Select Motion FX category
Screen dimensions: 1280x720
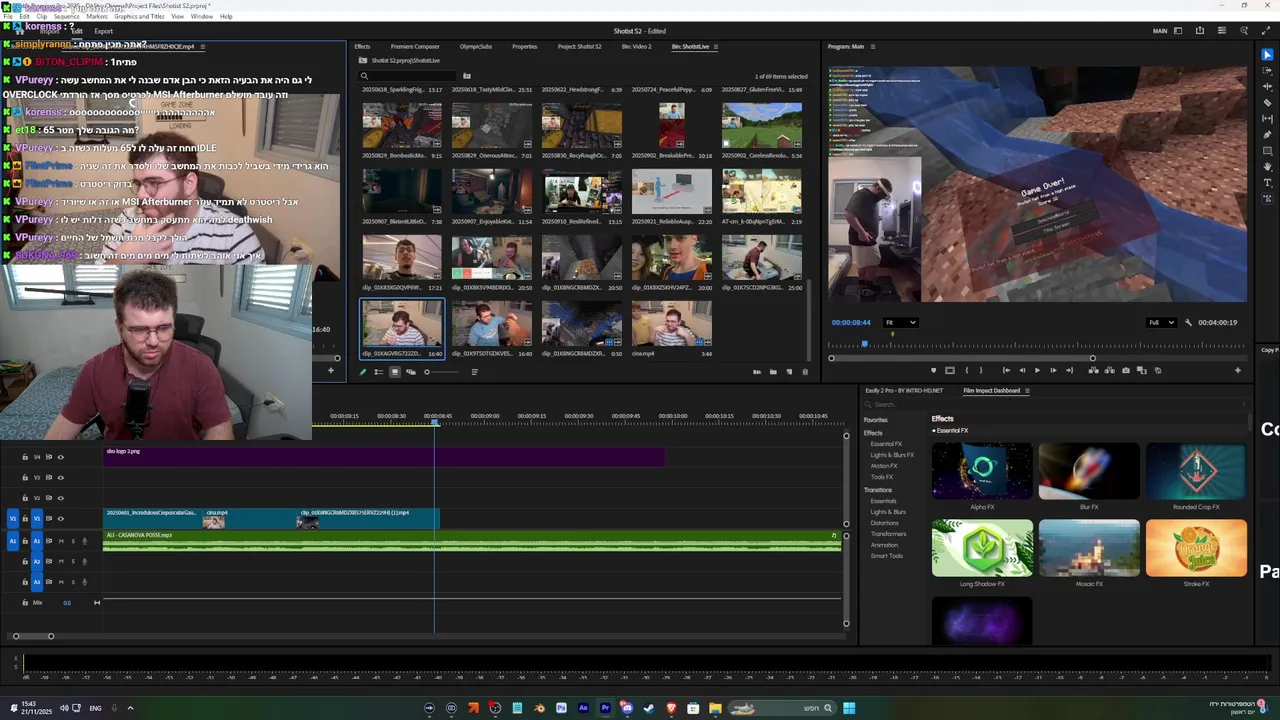884,466
